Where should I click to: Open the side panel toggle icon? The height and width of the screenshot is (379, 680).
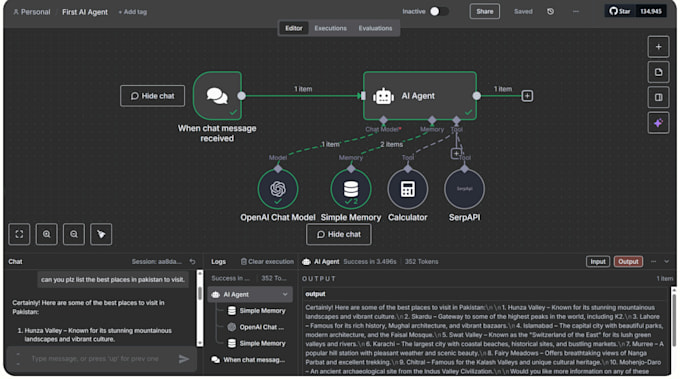658,97
